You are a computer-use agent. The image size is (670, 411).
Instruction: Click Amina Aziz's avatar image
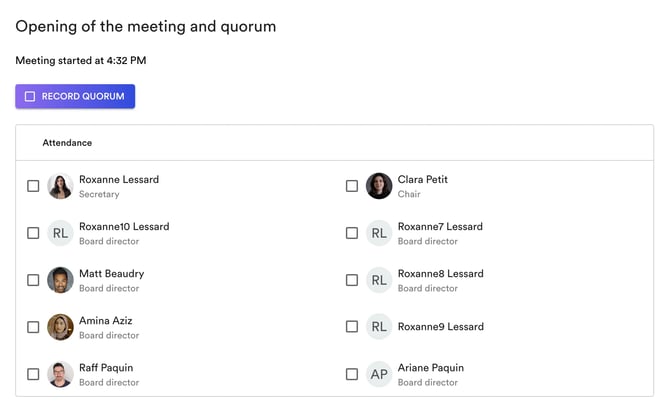60,327
